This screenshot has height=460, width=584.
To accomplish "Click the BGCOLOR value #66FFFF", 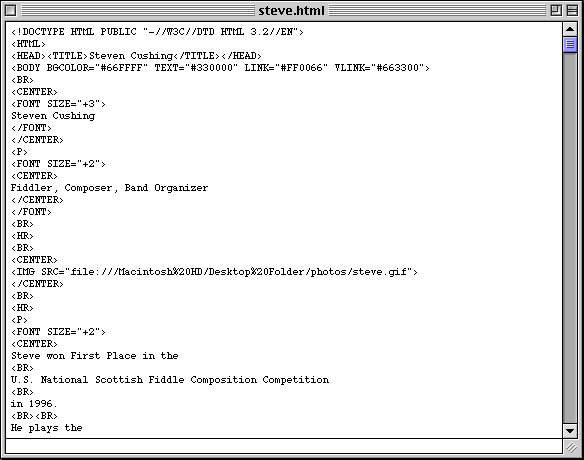I will click(121, 68).
